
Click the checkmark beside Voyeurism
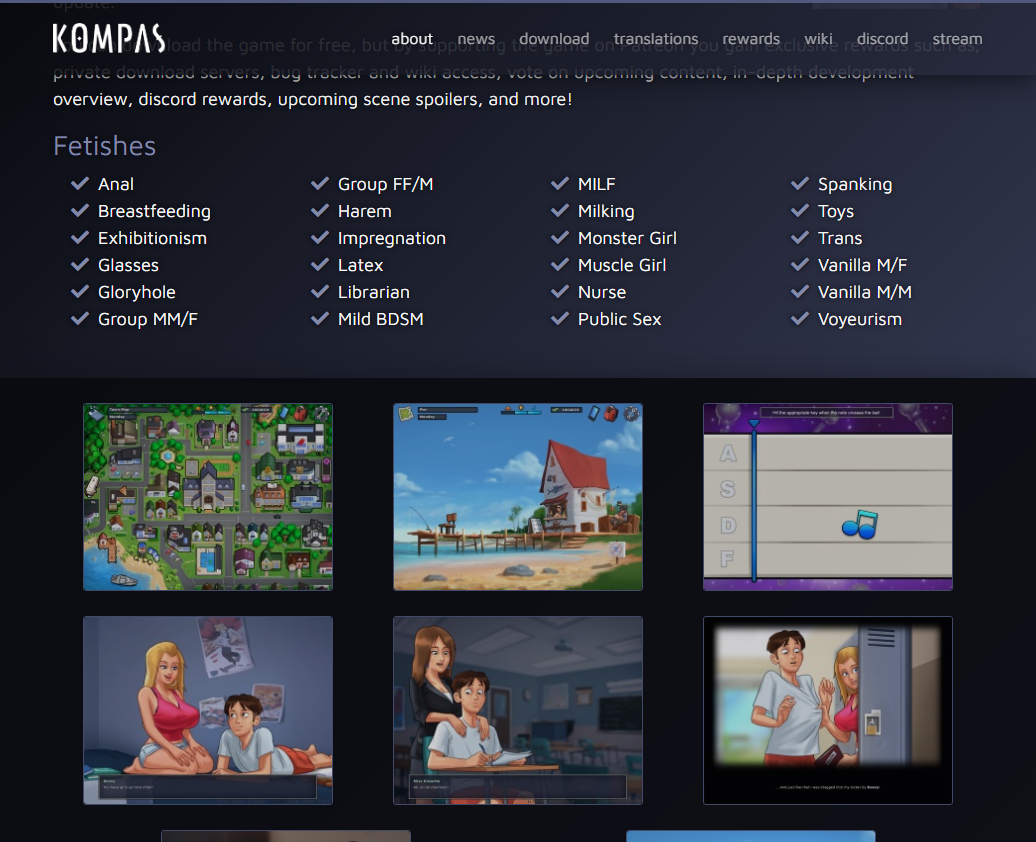coord(800,319)
